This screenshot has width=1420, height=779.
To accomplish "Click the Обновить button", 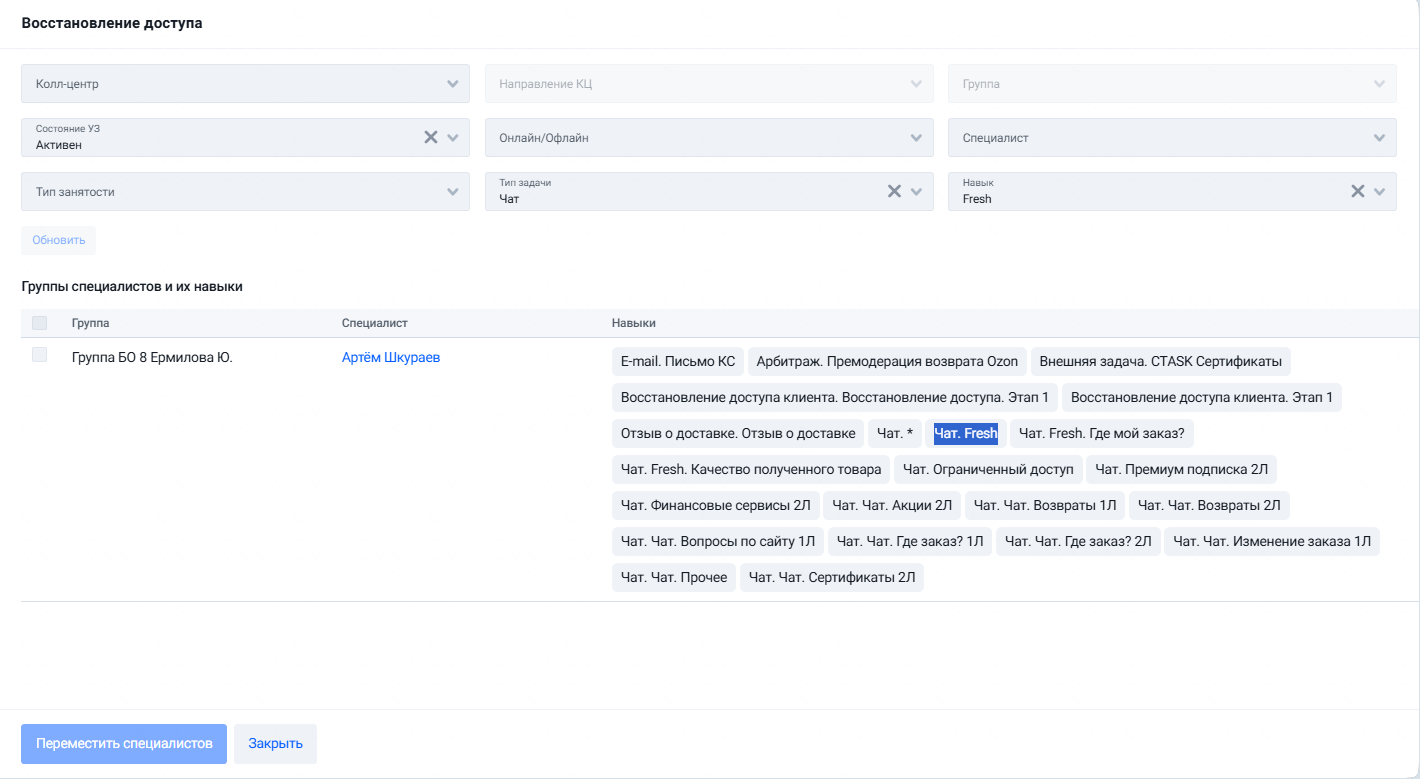I will pos(59,240).
